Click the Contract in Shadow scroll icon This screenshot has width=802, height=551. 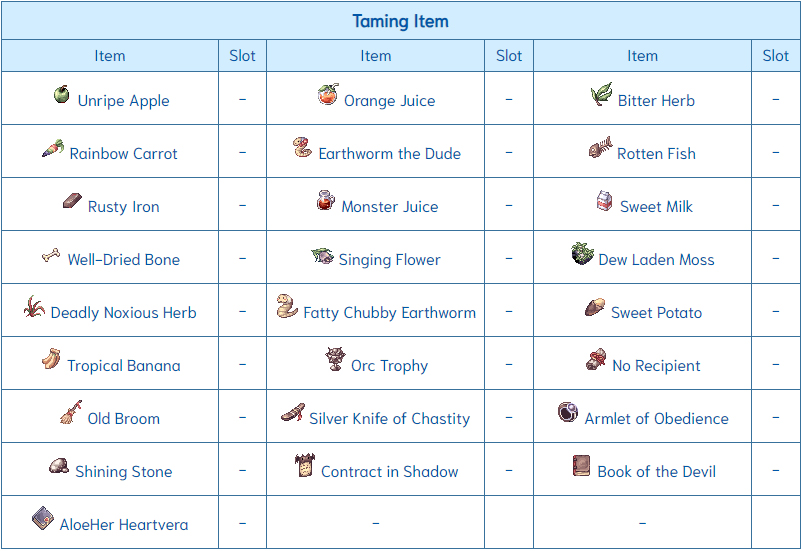(305, 465)
